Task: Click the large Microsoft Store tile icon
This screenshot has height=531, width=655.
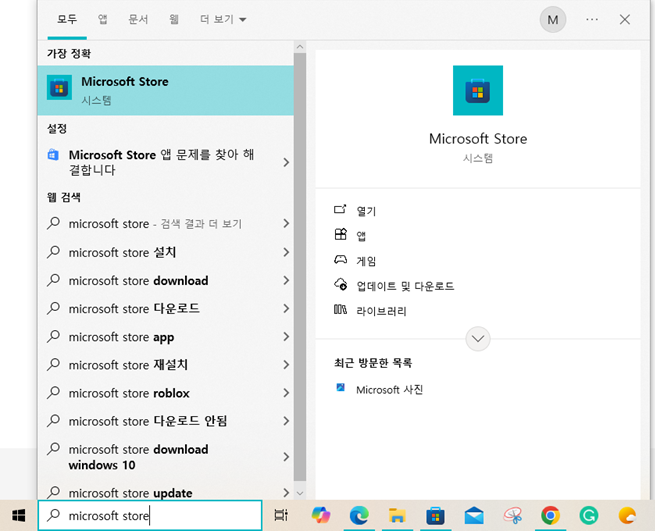Action: (477, 90)
